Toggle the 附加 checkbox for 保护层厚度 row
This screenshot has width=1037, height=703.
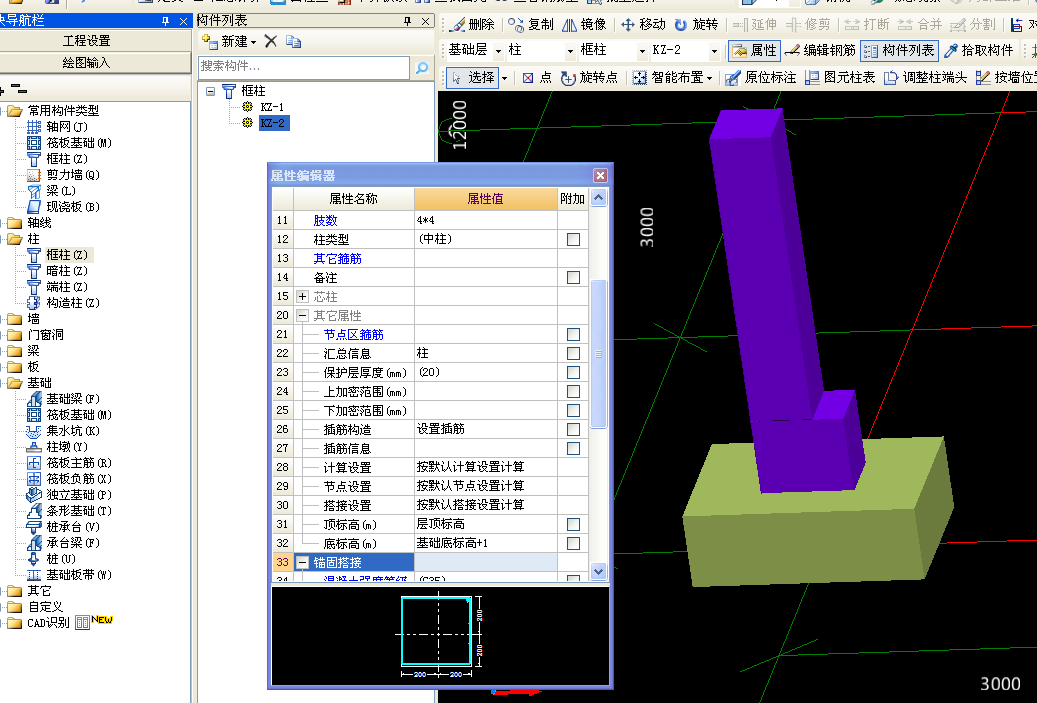tap(573, 372)
